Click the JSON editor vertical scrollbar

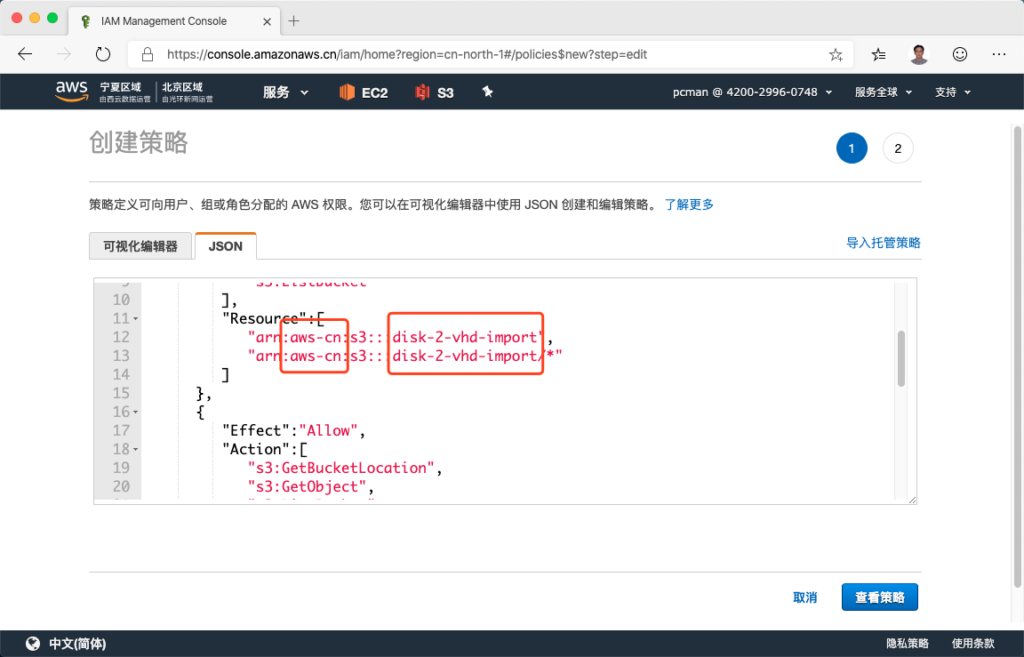click(x=901, y=358)
